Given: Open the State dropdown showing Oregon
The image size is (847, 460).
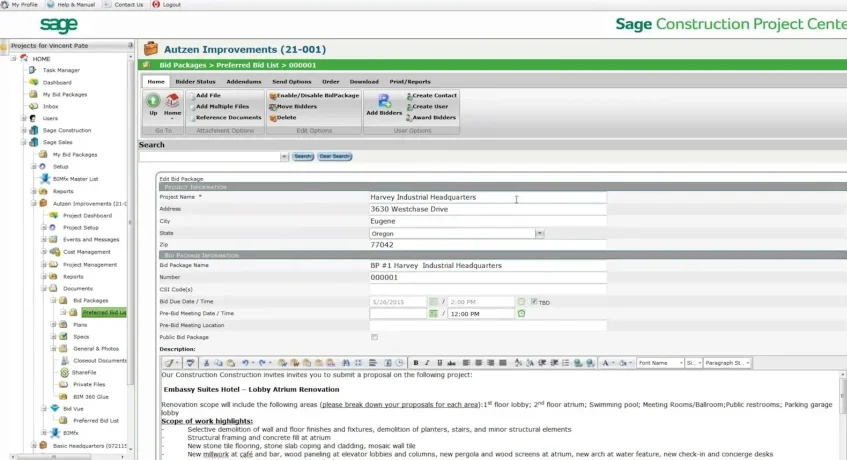Looking at the screenshot, I should point(539,233).
